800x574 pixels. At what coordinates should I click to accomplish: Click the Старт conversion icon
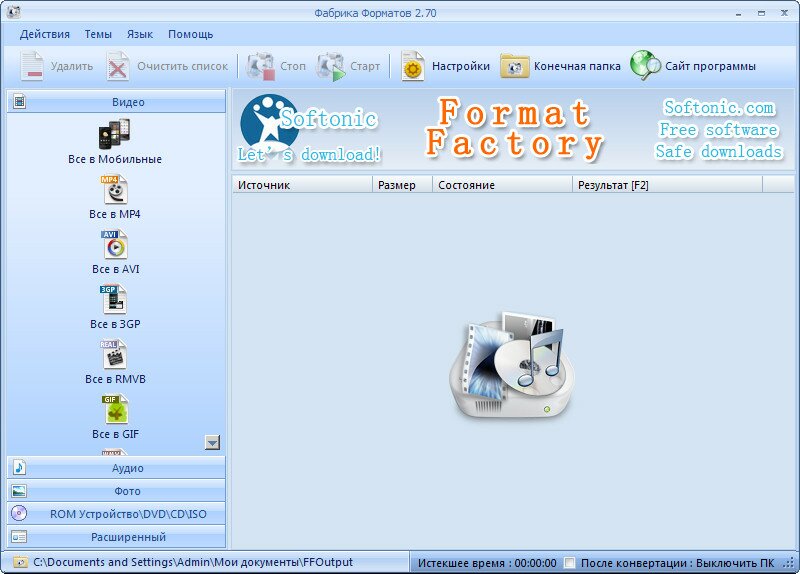click(331, 66)
